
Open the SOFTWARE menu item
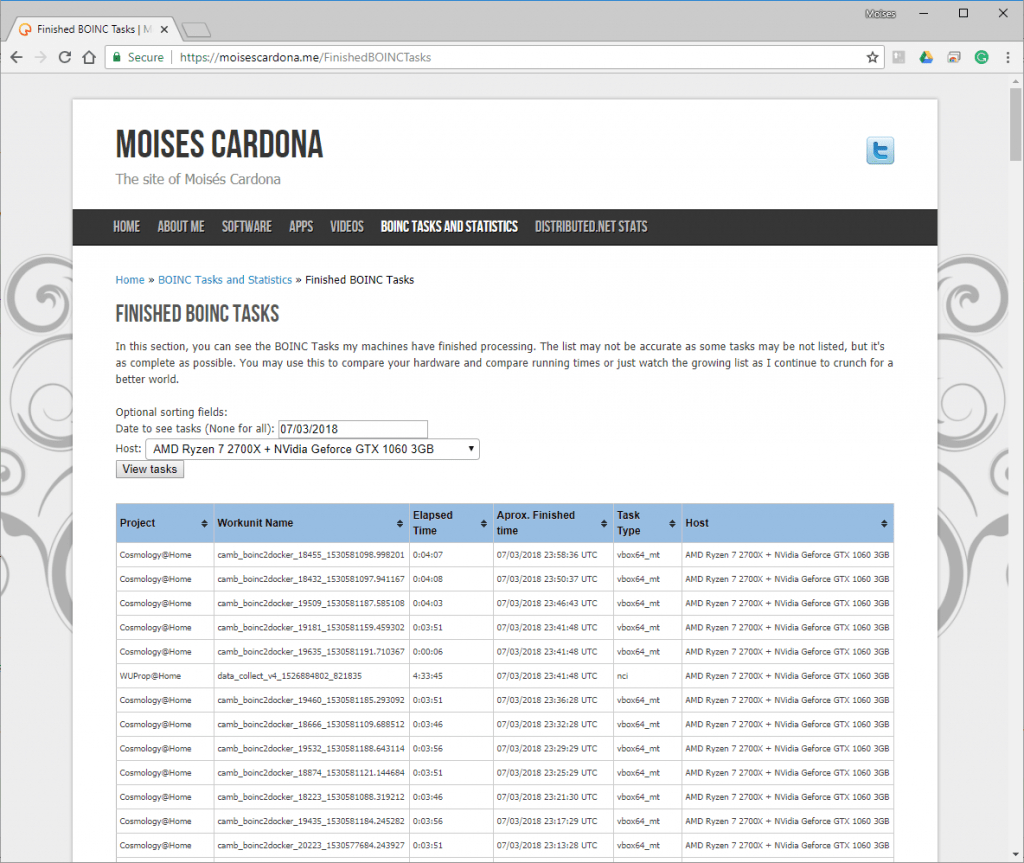pos(247,227)
